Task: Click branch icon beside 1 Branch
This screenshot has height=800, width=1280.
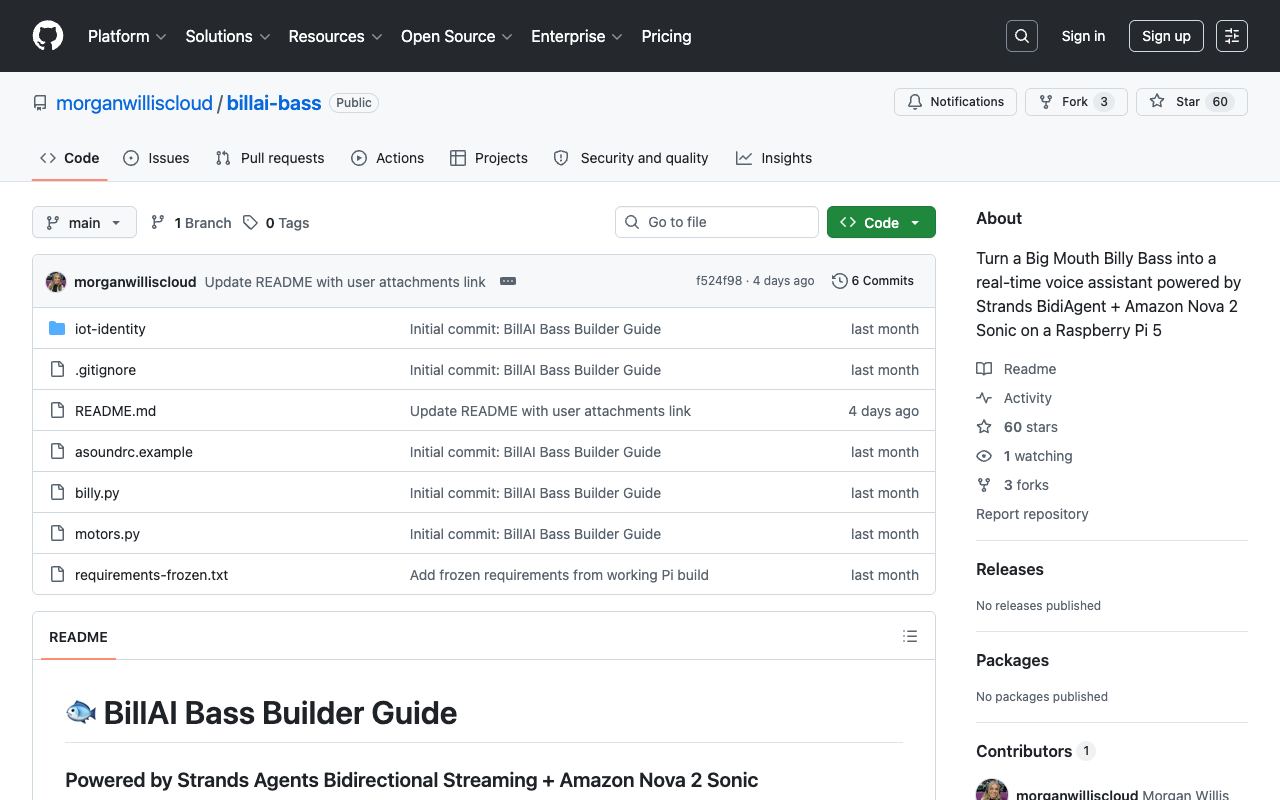Action: pos(158,223)
